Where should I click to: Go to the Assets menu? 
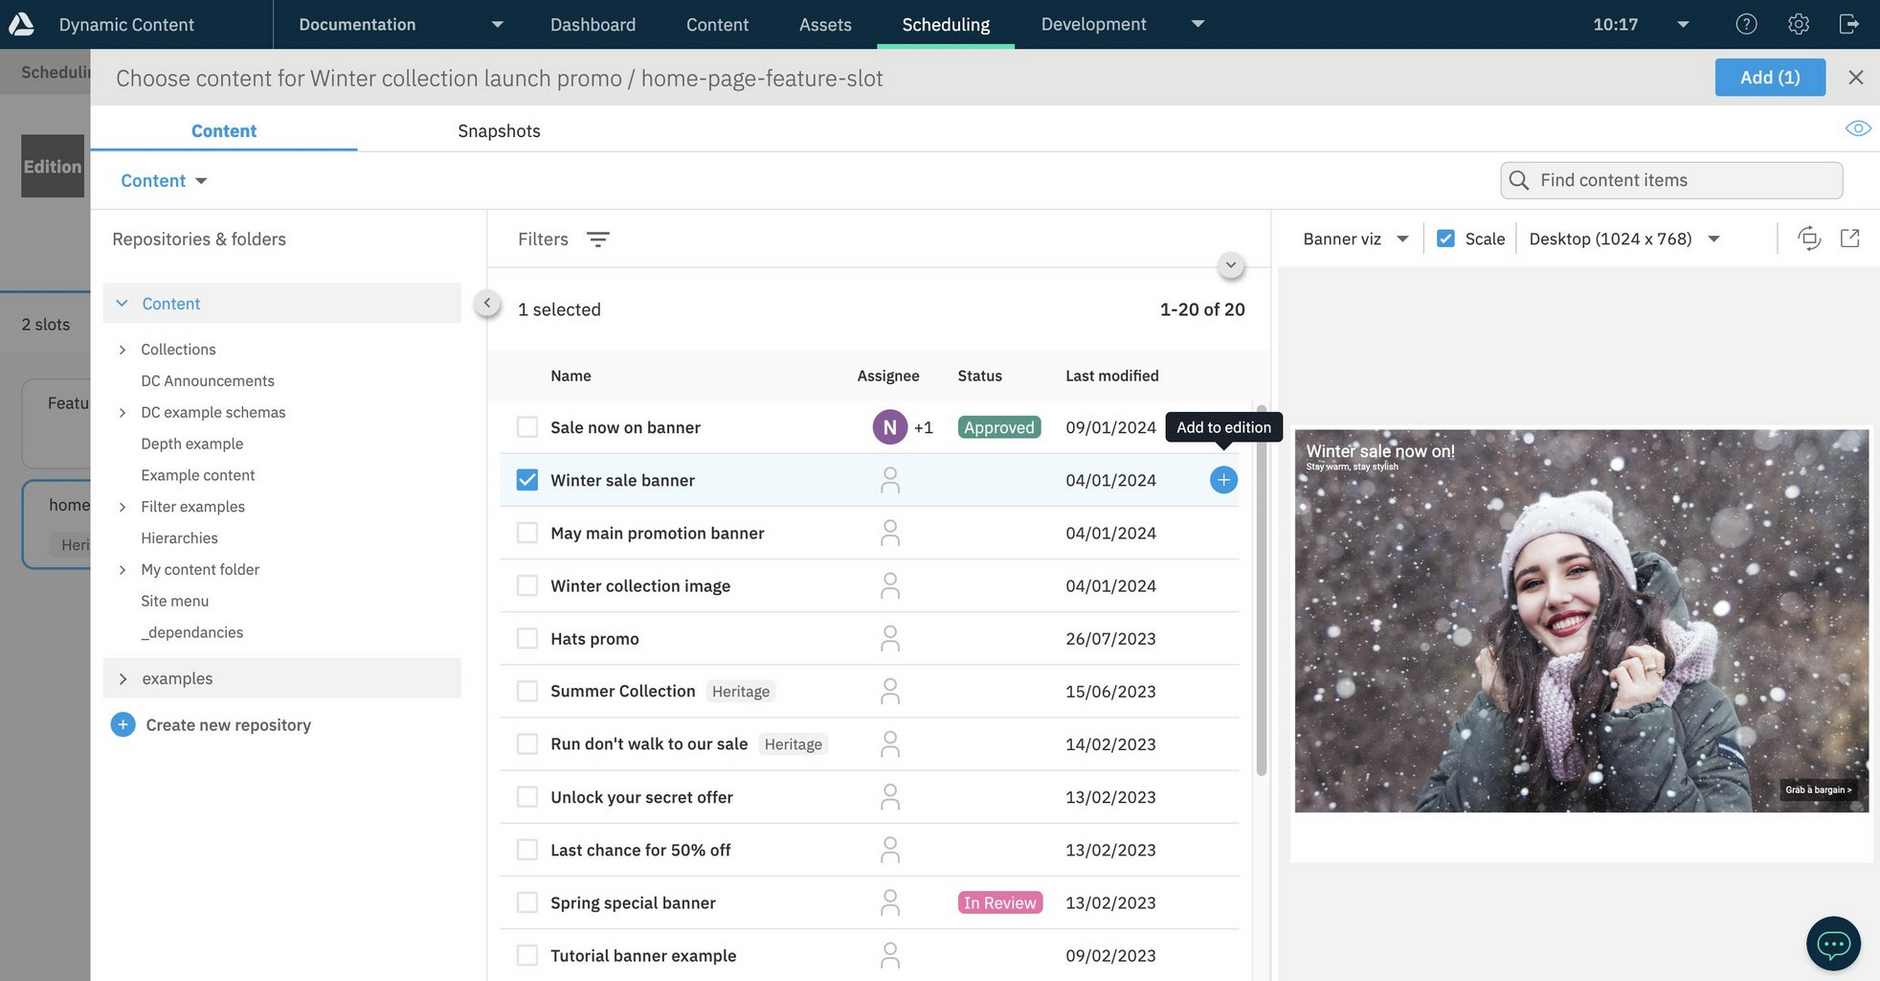click(825, 24)
